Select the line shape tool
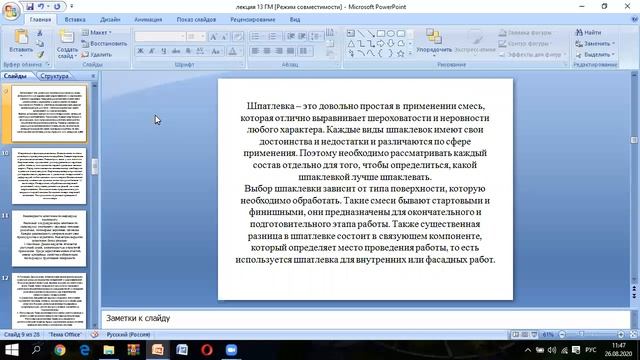This screenshot has width=640, height=360. click(361, 33)
